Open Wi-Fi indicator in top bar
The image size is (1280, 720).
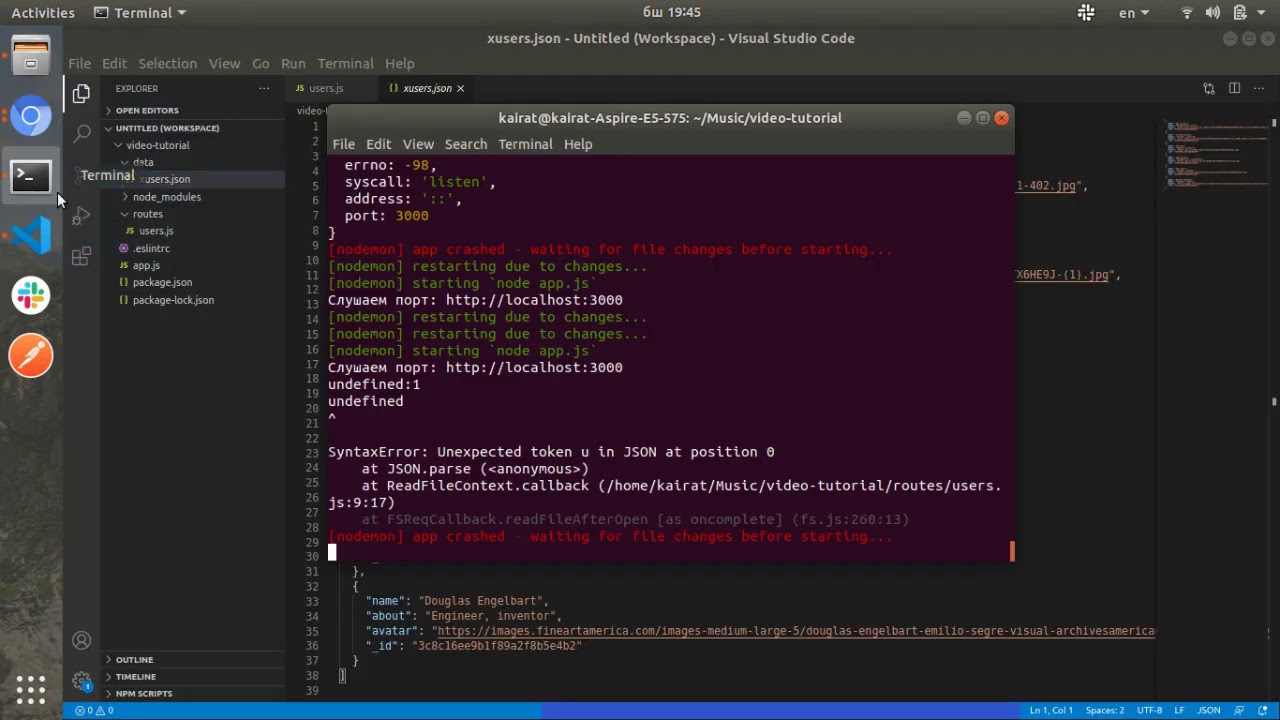[1188, 13]
